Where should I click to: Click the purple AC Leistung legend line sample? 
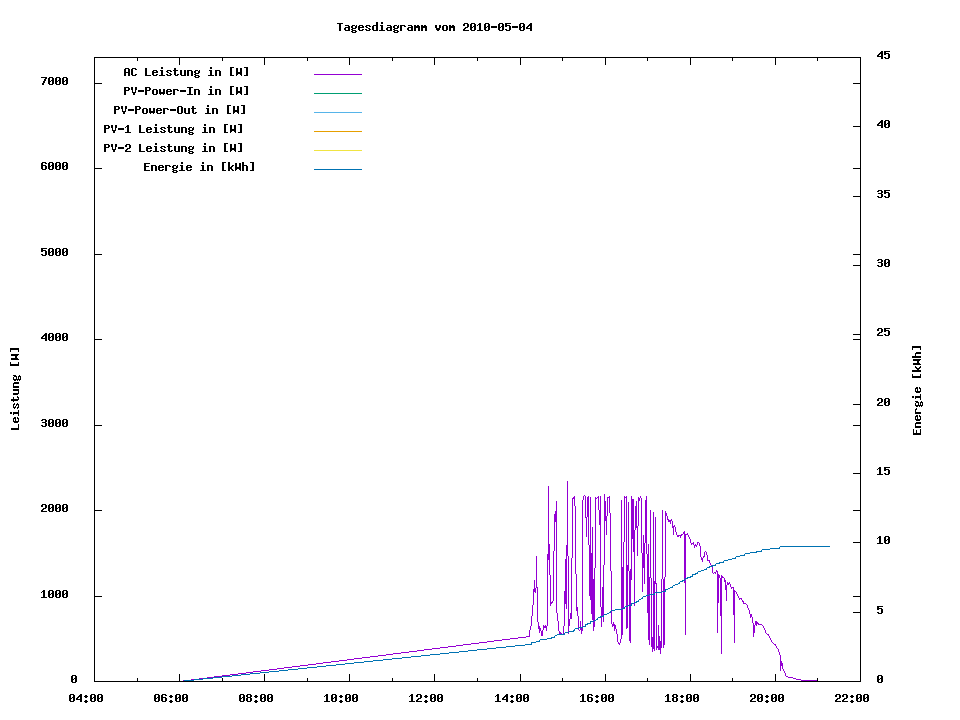337,74
